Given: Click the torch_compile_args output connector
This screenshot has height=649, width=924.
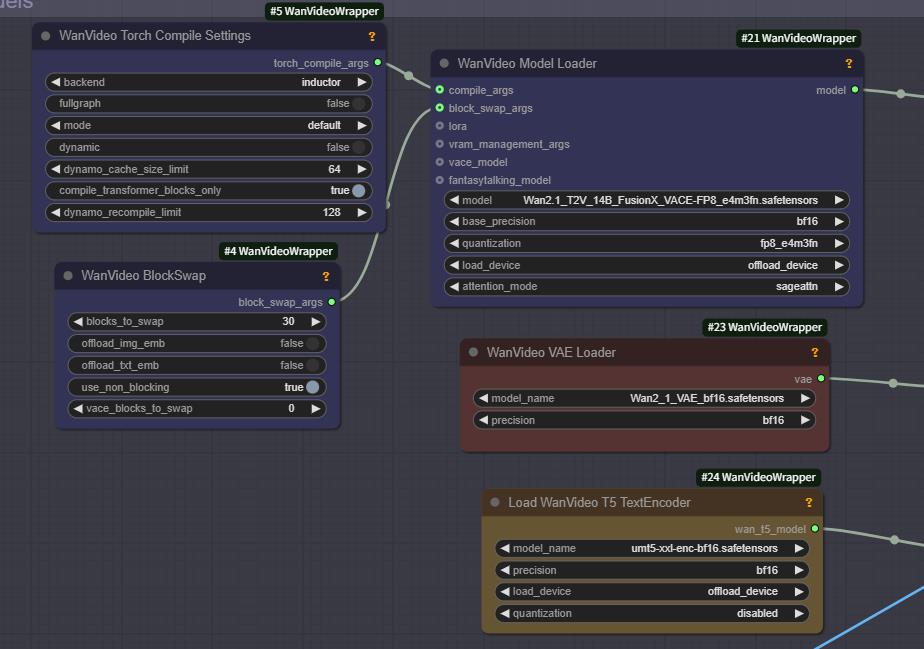Looking at the screenshot, I should click(x=378, y=62).
